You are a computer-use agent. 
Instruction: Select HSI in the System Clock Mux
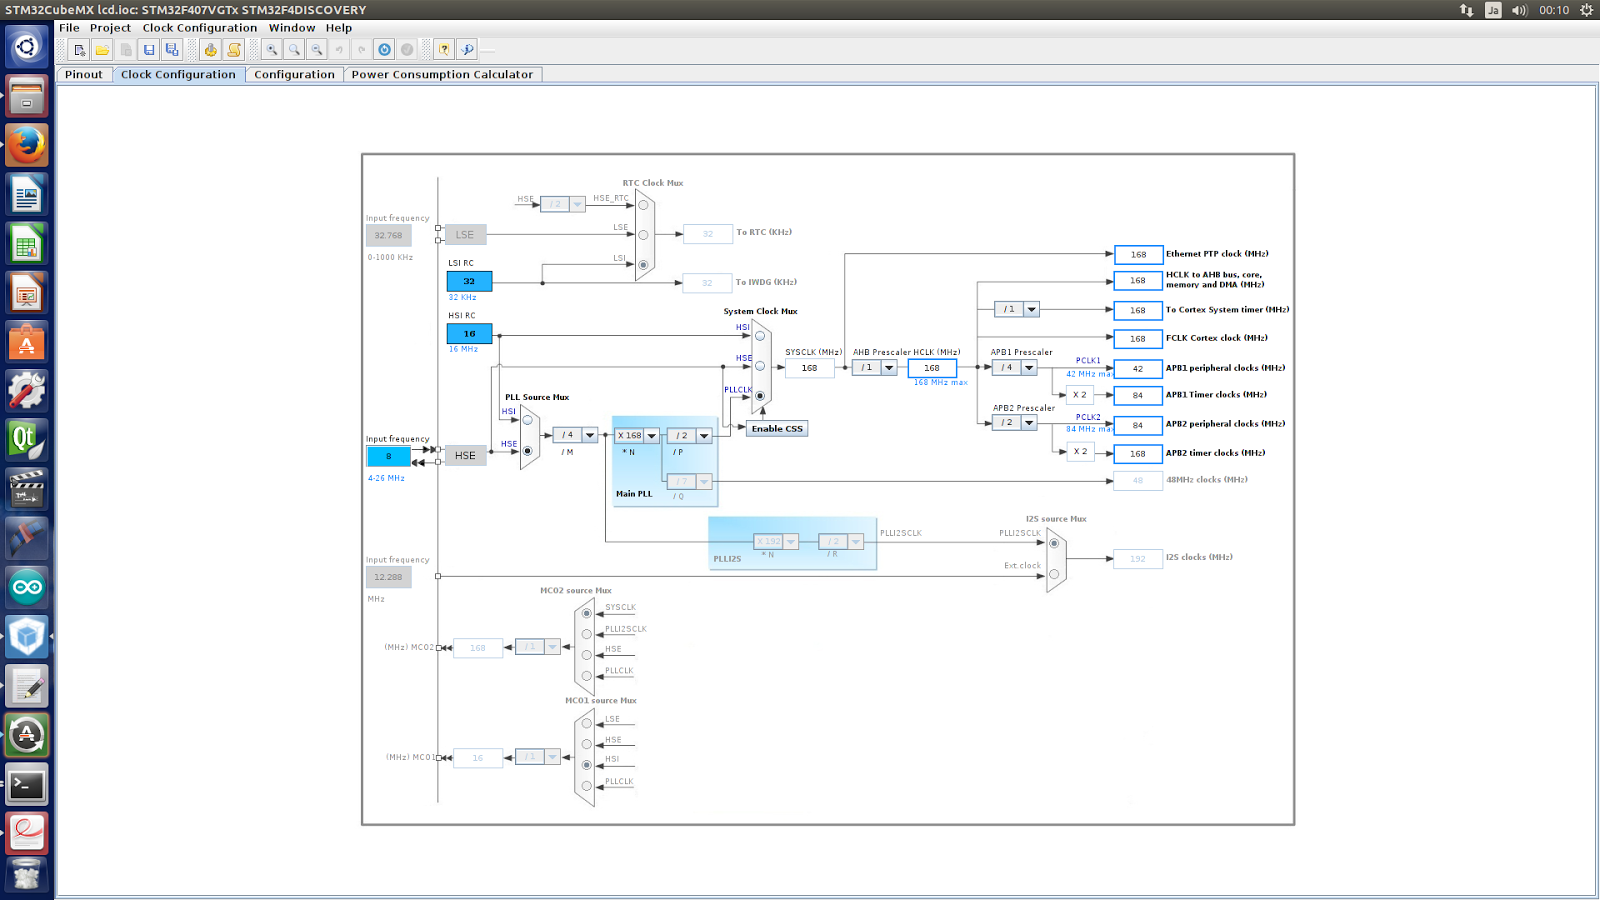(760, 336)
